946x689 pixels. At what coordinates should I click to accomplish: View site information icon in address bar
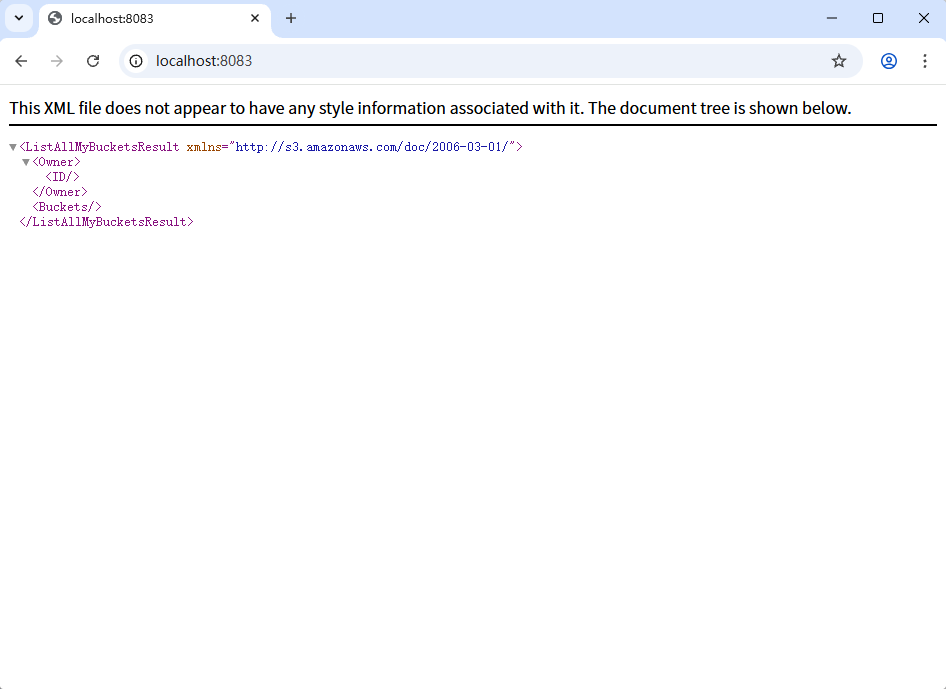pyautogui.click(x=136, y=61)
